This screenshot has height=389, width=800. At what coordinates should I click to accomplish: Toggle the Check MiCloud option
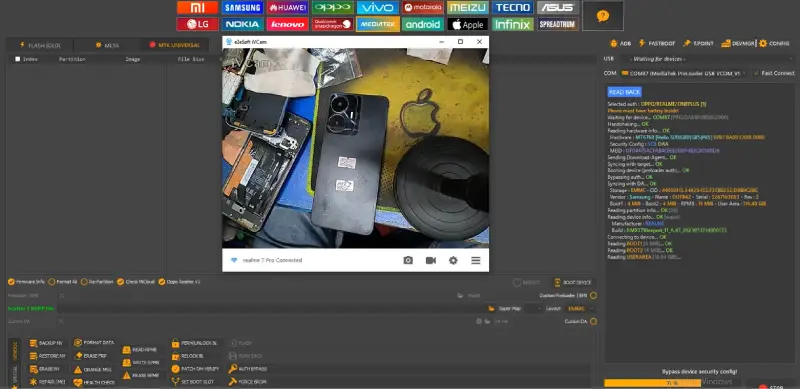[136, 282]
